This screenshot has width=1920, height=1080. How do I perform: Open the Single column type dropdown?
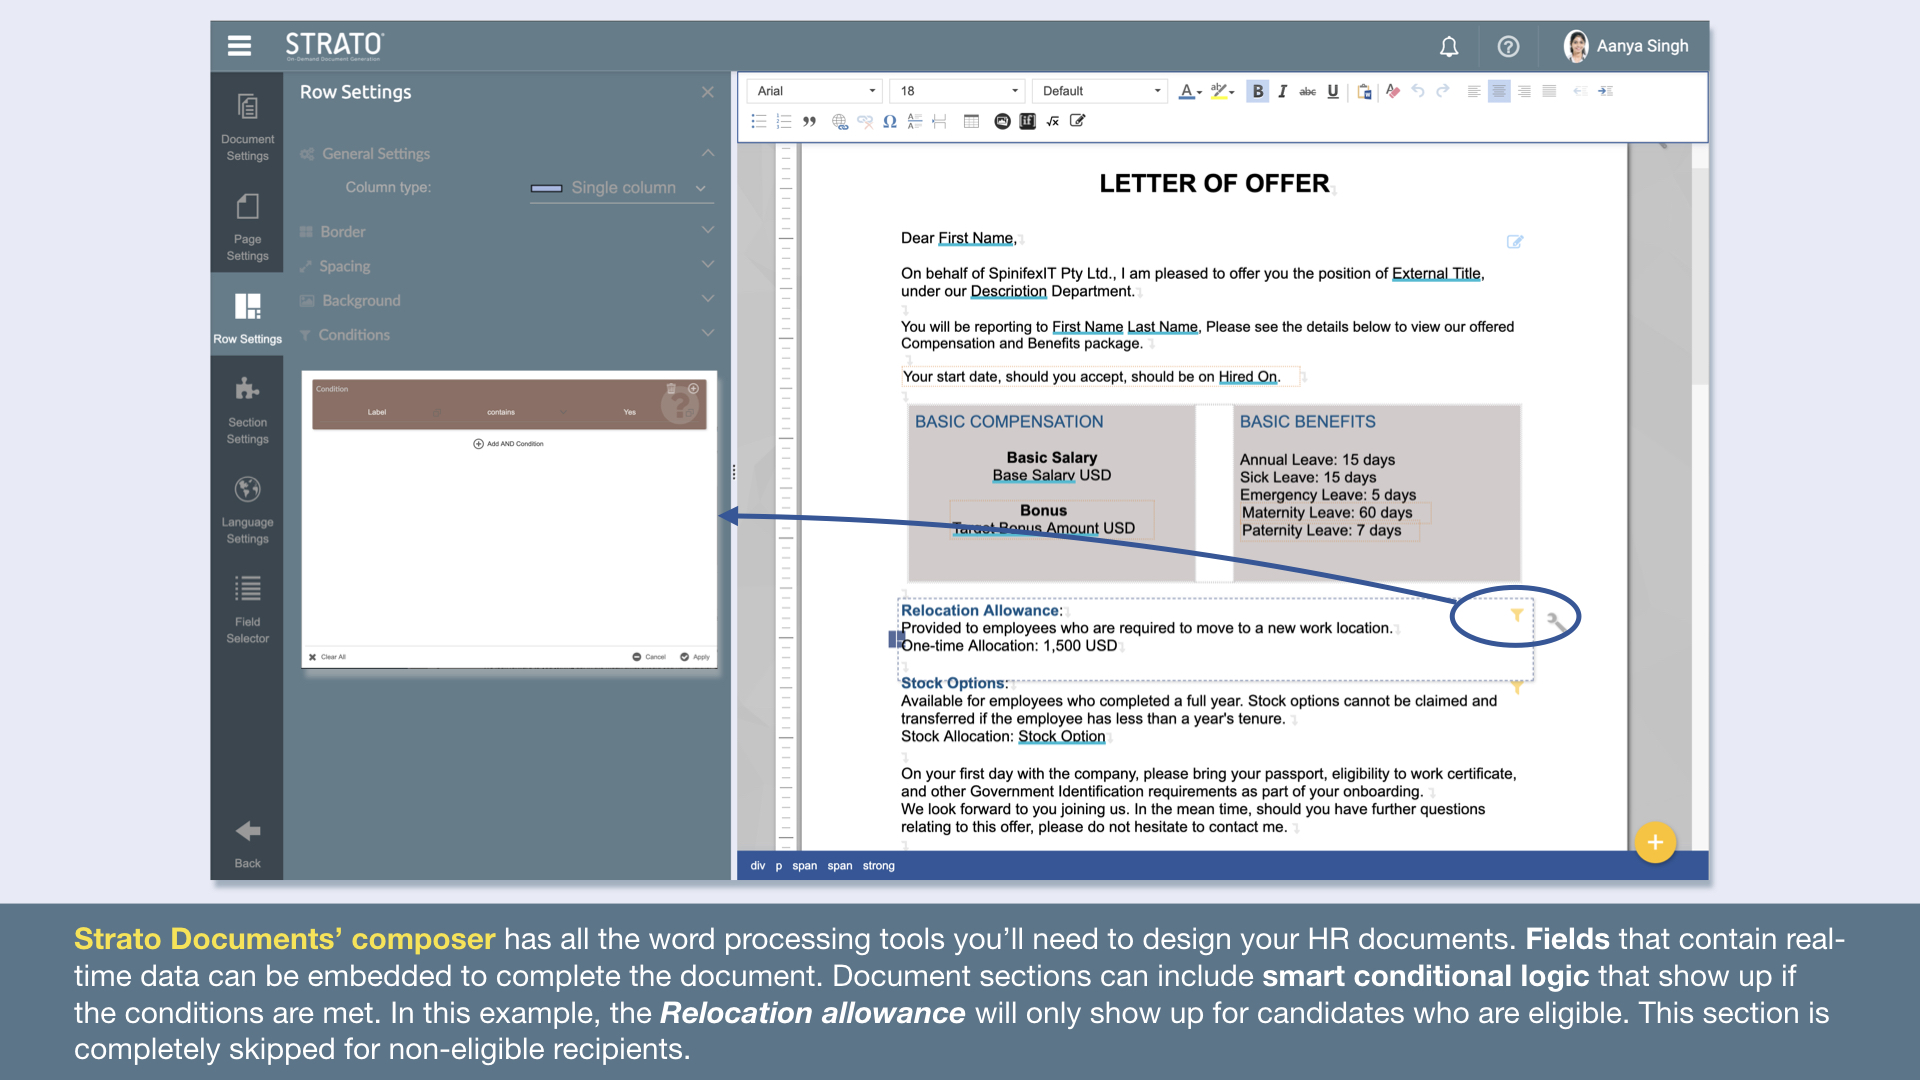tap(621, 188)
